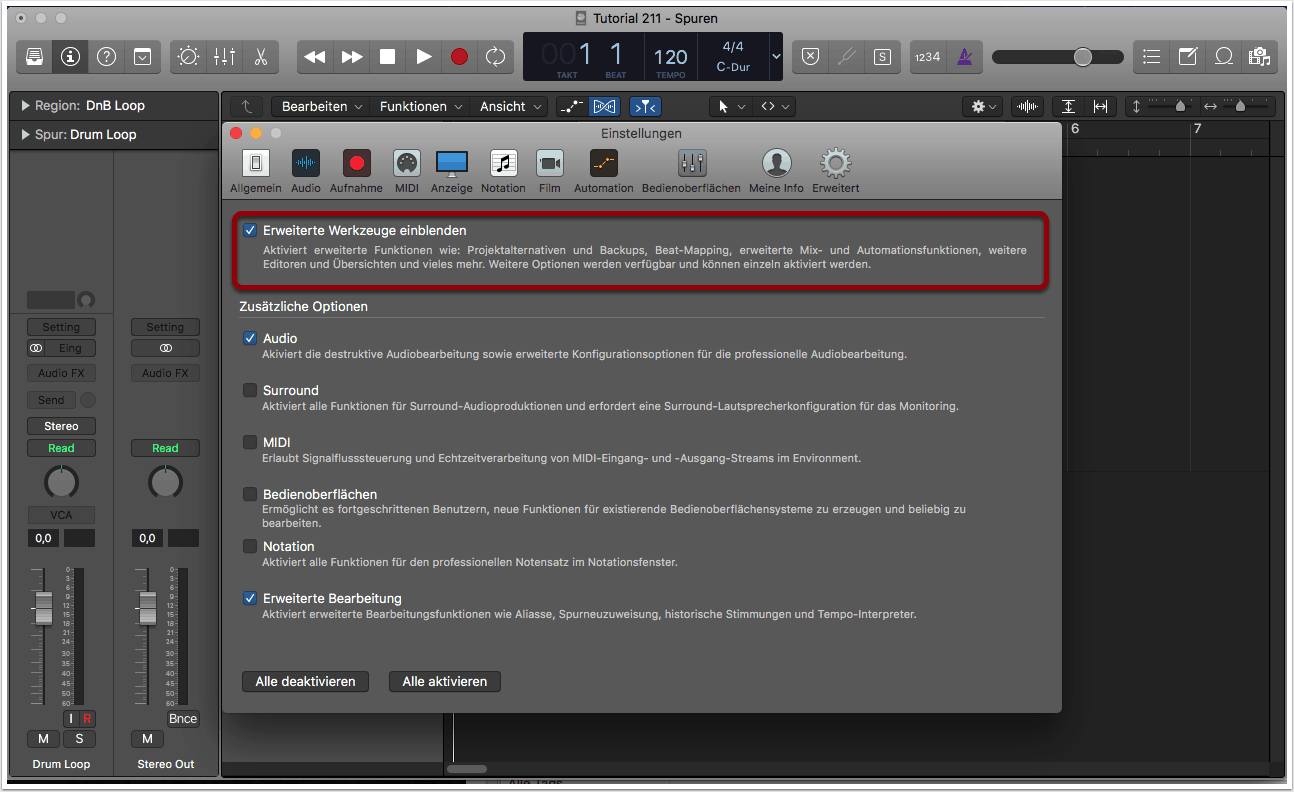Open the Bedienoberflächen preferences pane

click(x=691, y=171)
